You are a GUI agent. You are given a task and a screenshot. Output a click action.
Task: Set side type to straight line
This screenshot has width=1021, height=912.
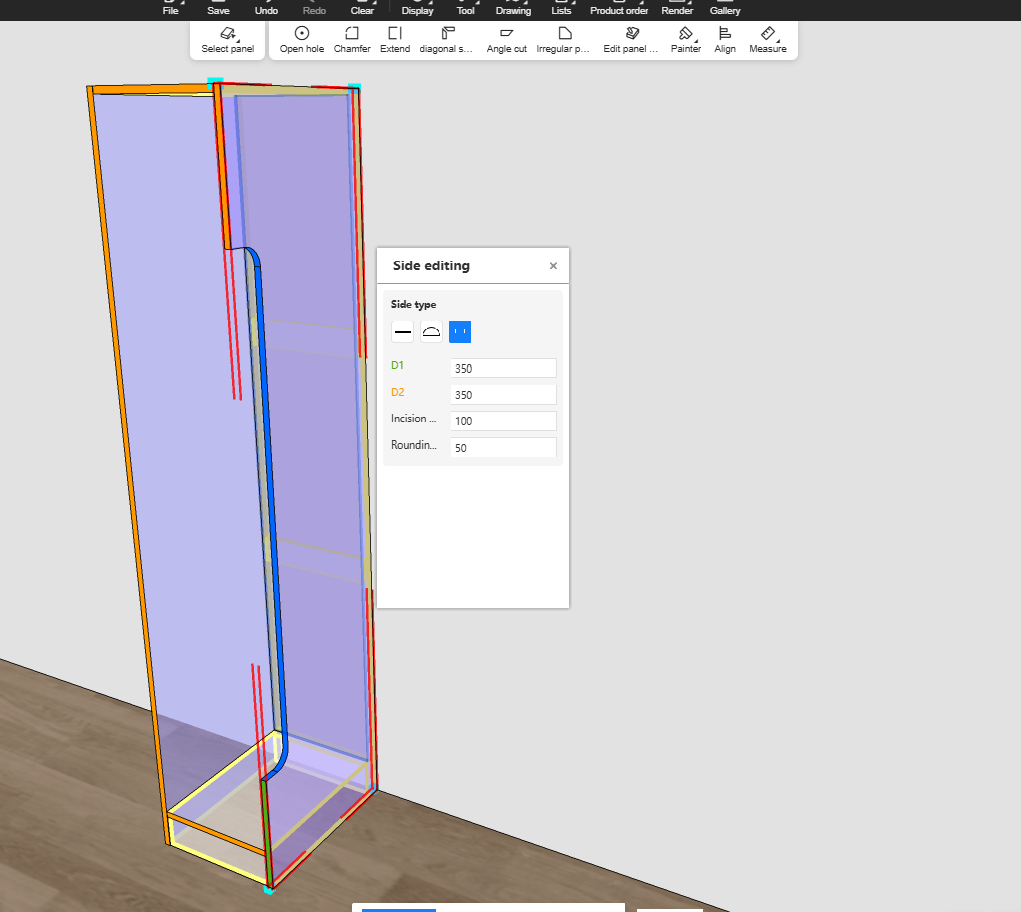402,332
